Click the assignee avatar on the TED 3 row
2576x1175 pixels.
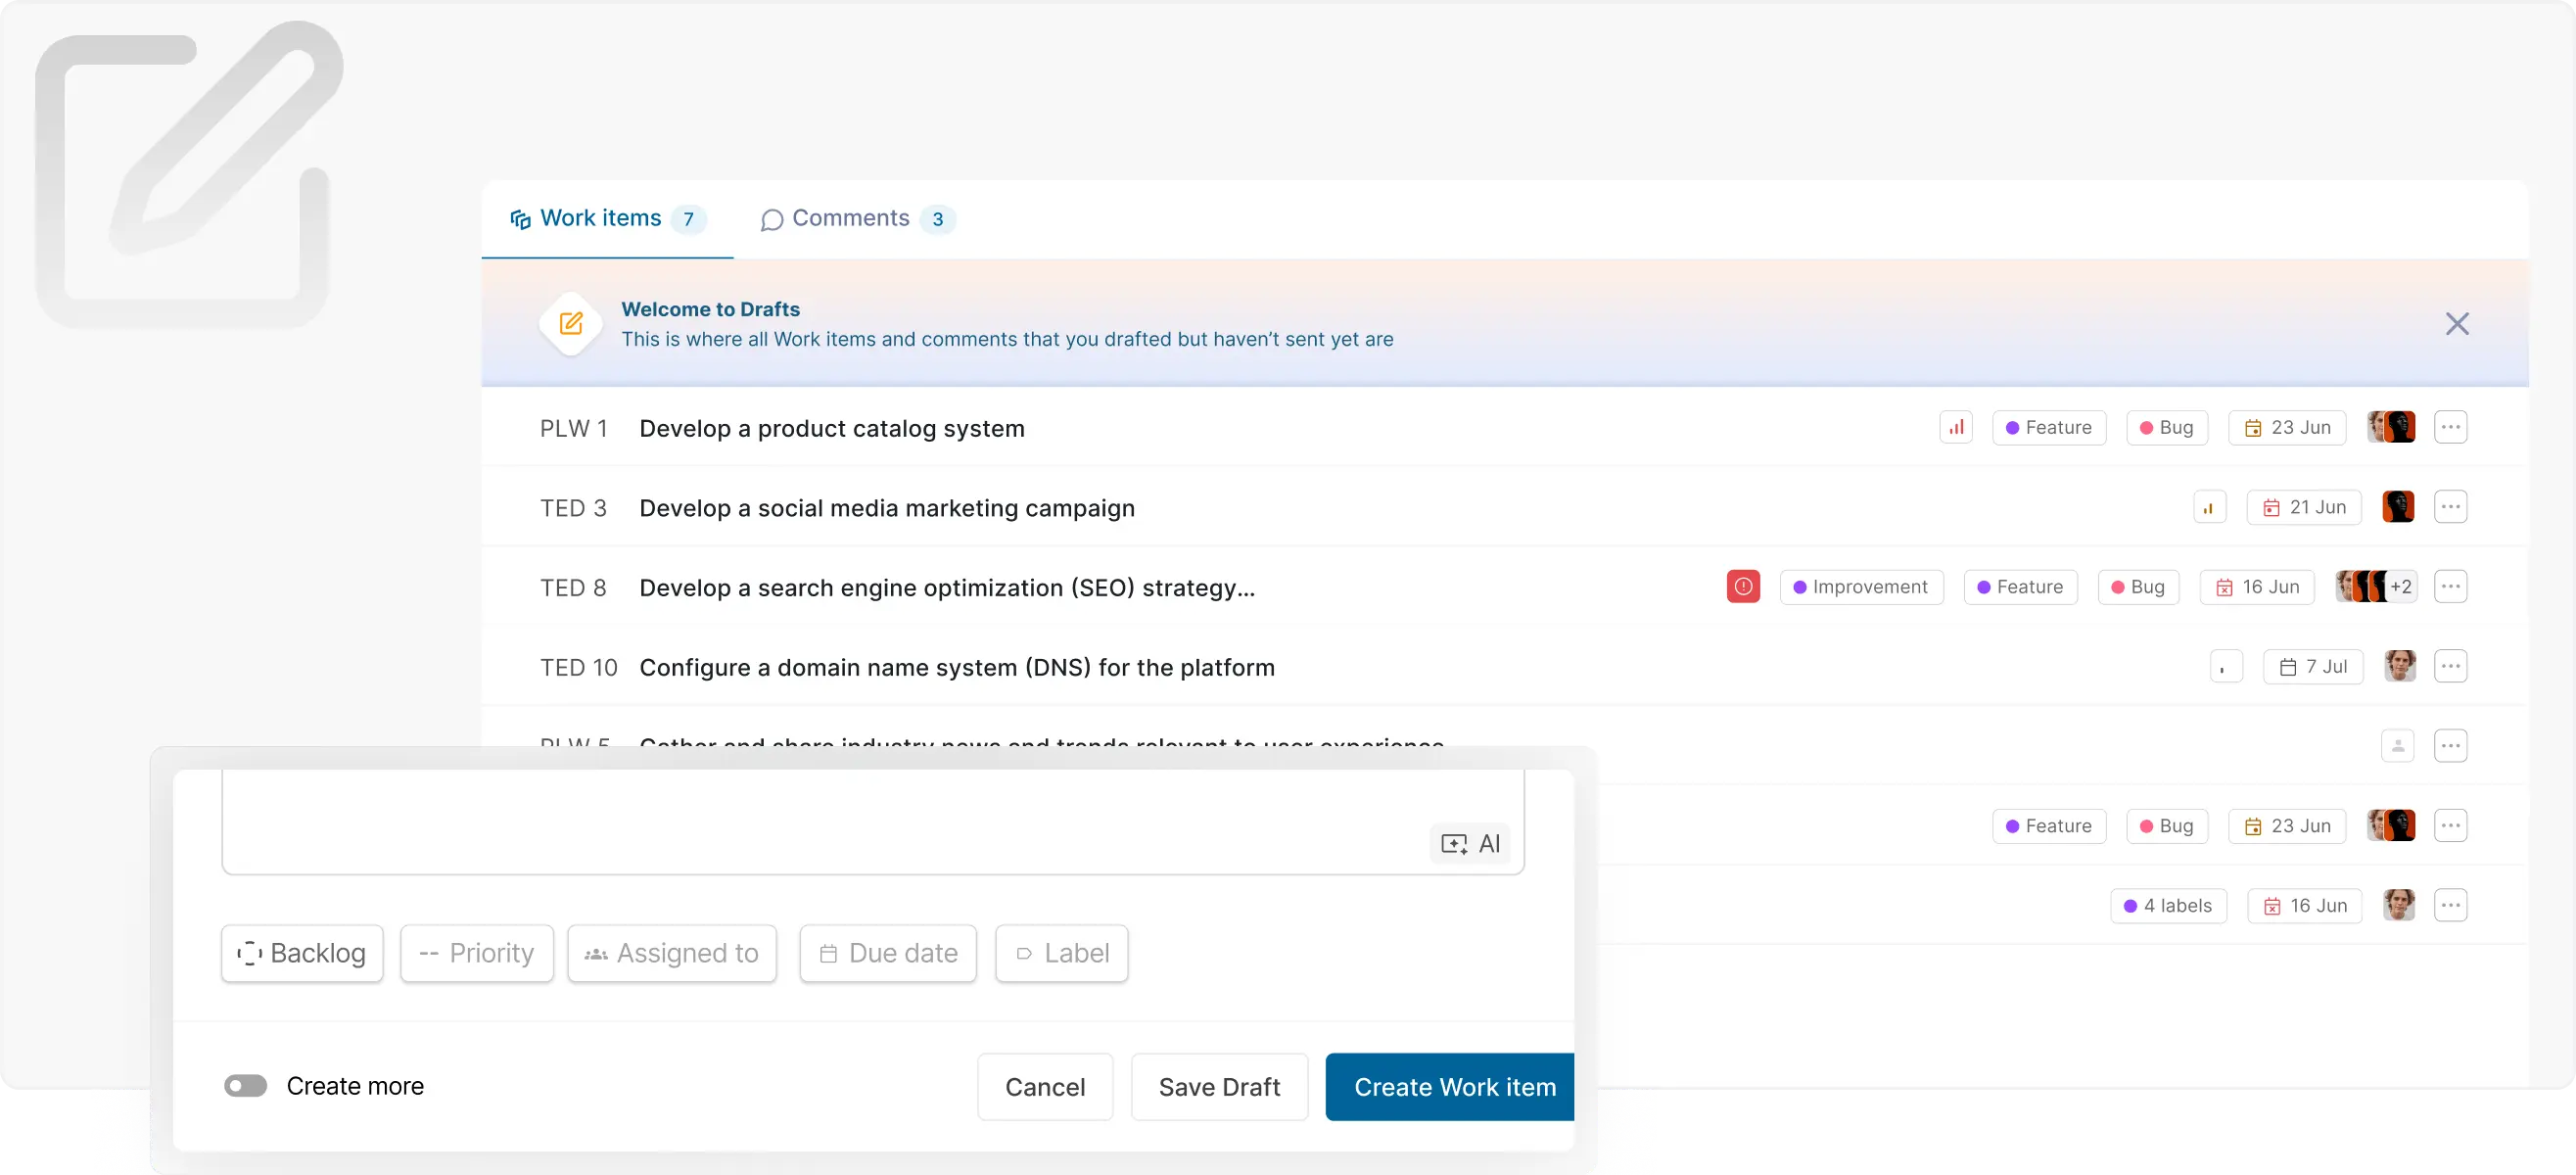coord(2397,507)
